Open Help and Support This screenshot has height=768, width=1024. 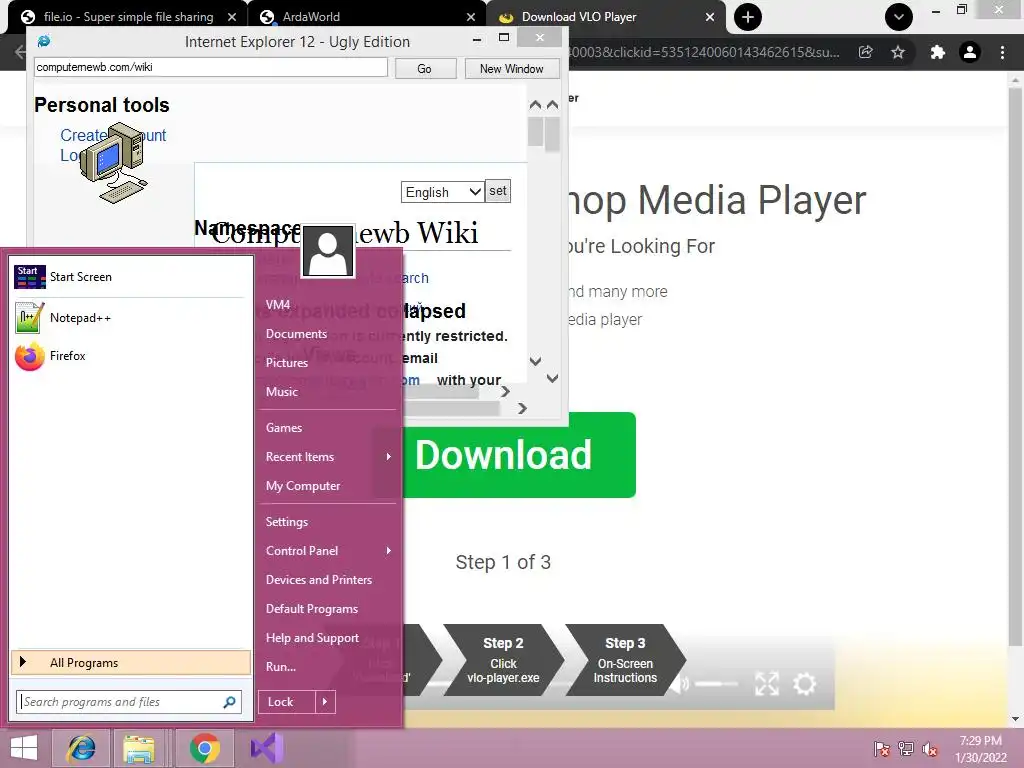click(x=312, y=638)
